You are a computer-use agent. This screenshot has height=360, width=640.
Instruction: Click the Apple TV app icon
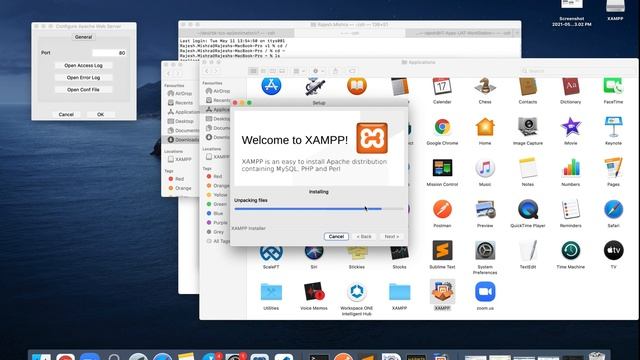(x=613, y=251)
